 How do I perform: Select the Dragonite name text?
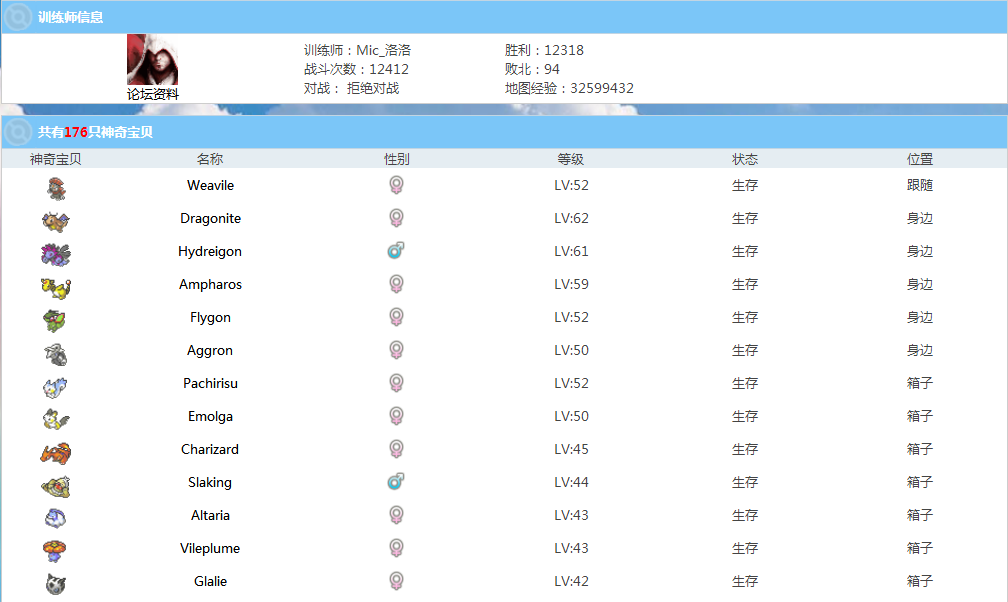[210, 218]
